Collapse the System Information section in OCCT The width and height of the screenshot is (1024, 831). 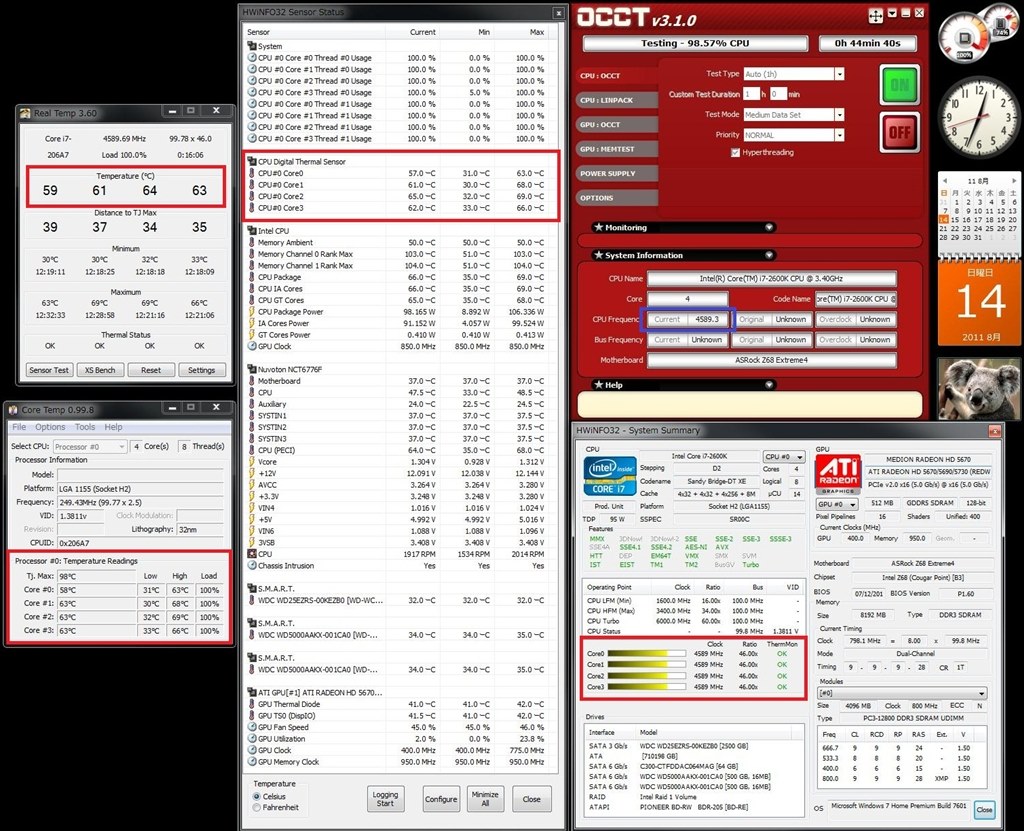pos(769,255)
